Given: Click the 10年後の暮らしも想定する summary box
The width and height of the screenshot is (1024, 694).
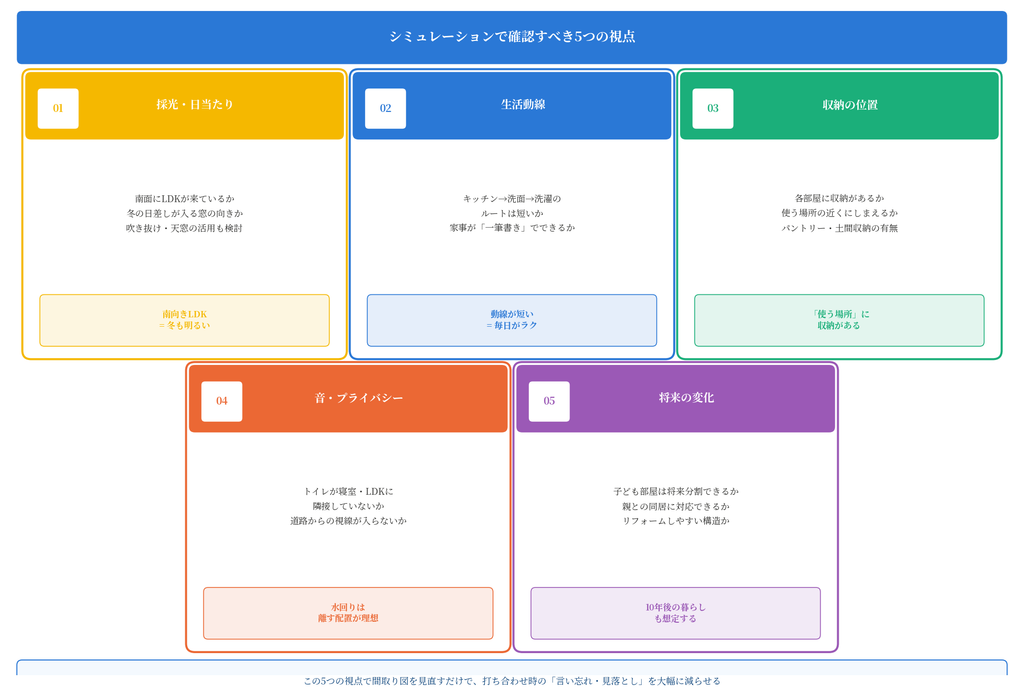Looking at the screenshot, I should tap(675, 613).
